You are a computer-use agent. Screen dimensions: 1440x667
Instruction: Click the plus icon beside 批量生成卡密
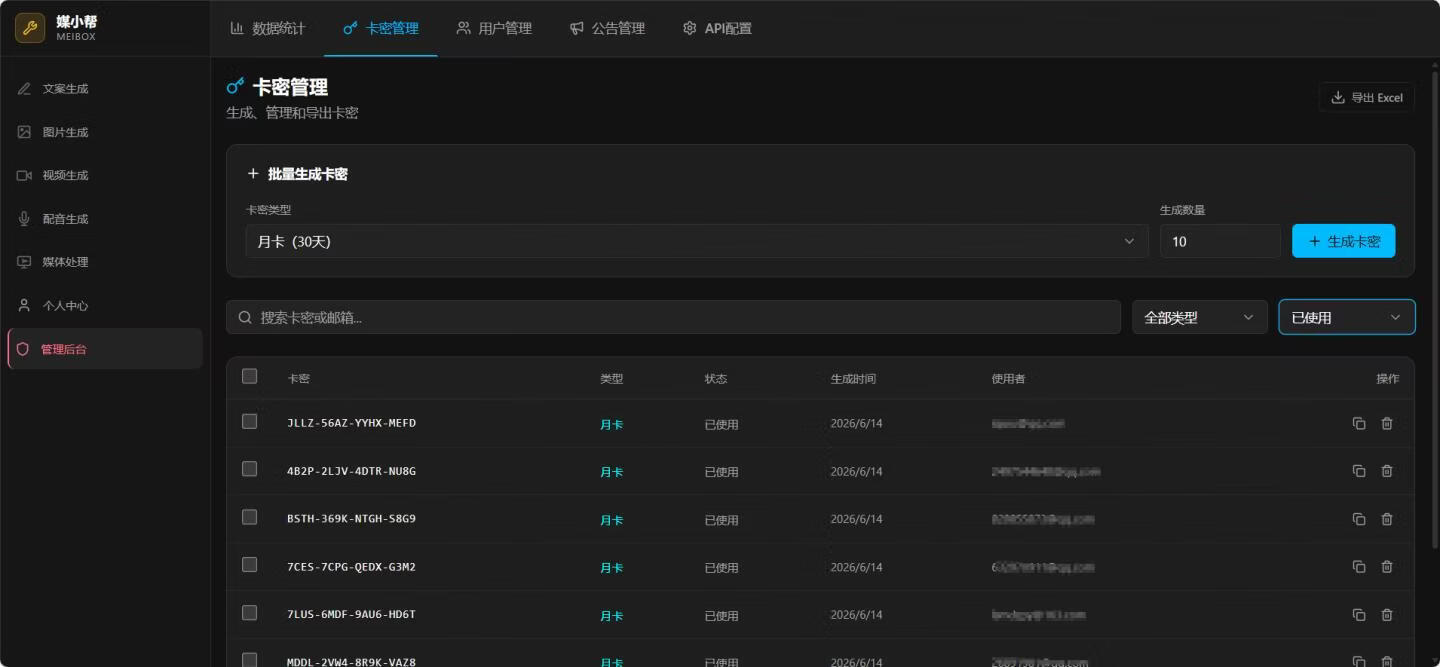pos(253,173)
